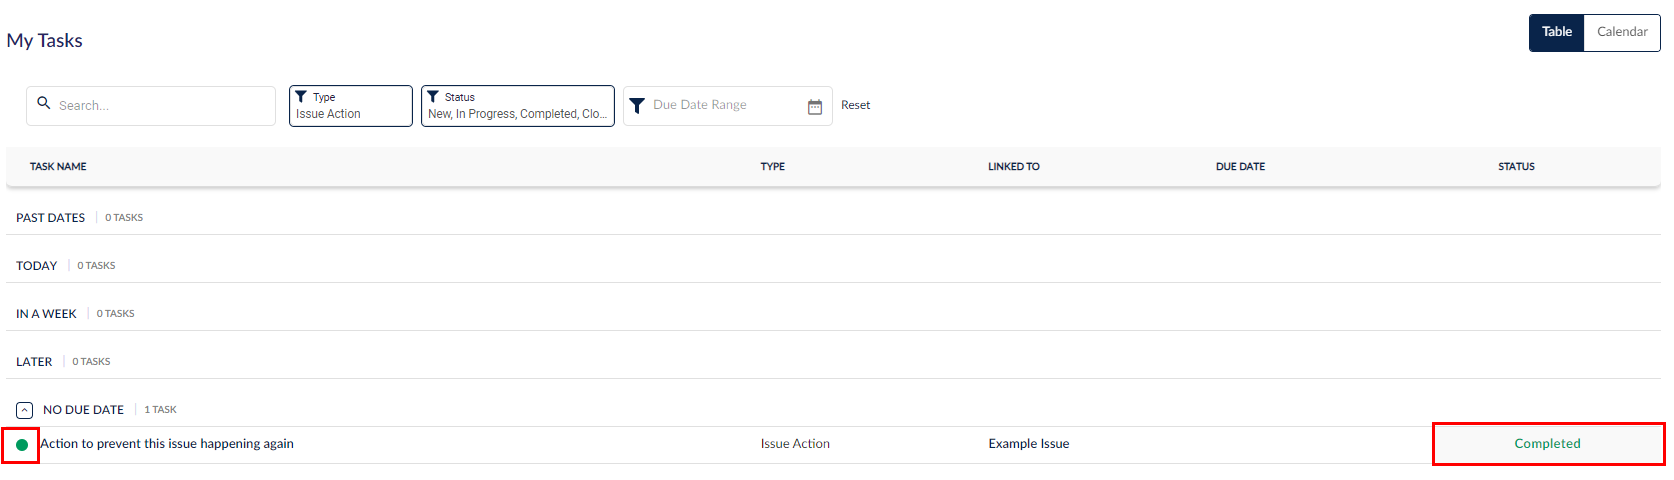Open the task 'Action to prevent this issue happening again'
Image resolution: width=1674 pixels, height=480 pixels.
167,444
